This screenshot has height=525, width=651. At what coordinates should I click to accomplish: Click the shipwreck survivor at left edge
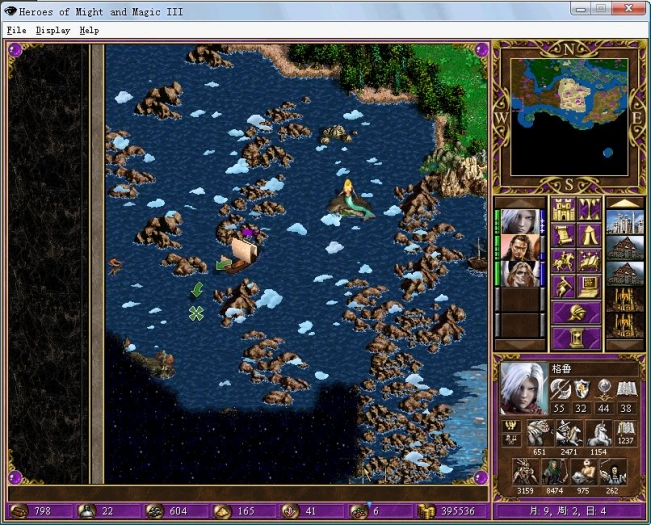click(115, 266)
